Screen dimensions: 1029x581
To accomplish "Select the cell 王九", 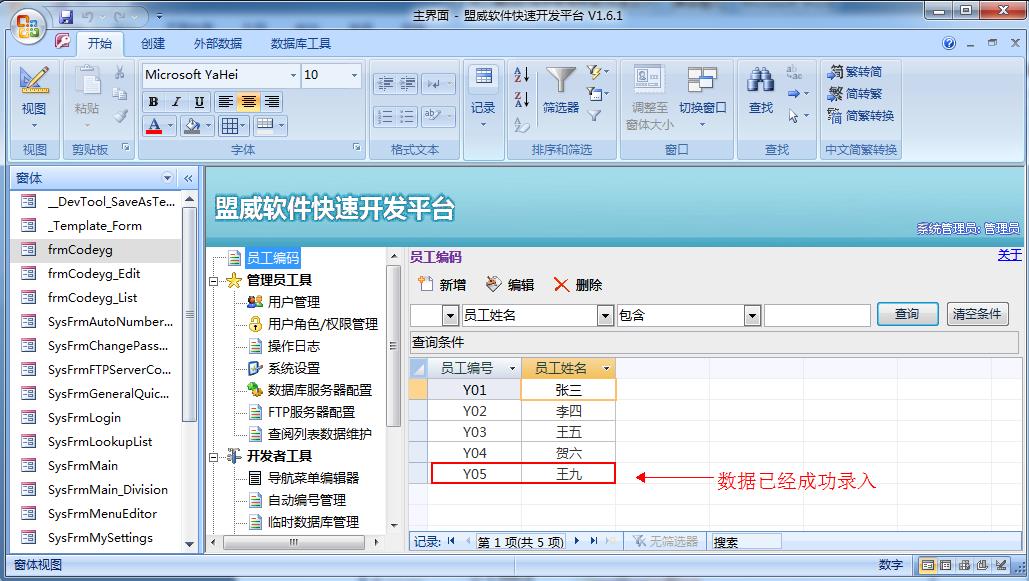I will click(568, 474).
